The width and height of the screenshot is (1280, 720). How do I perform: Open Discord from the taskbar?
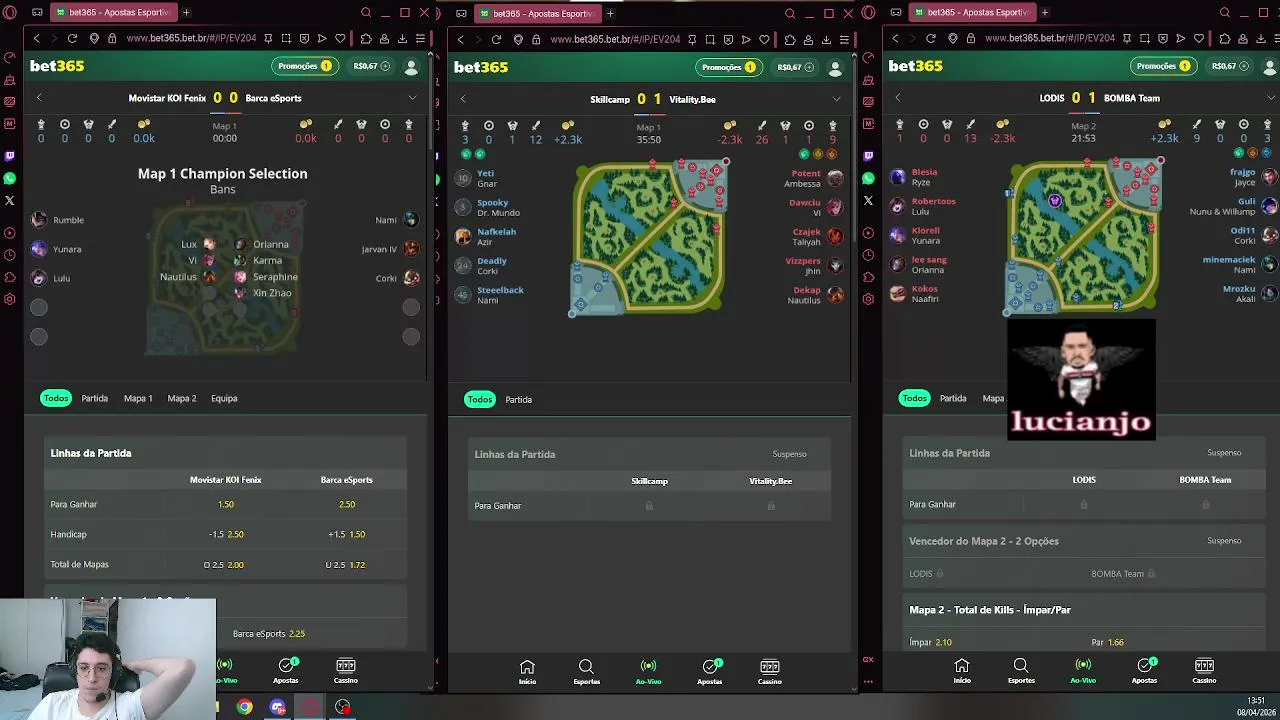click(277, 707)
